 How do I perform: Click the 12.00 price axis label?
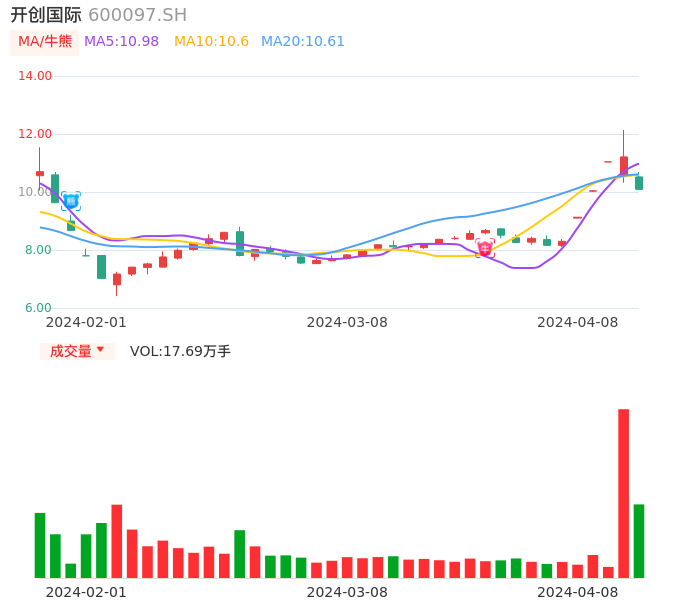(x=35, y=134)
